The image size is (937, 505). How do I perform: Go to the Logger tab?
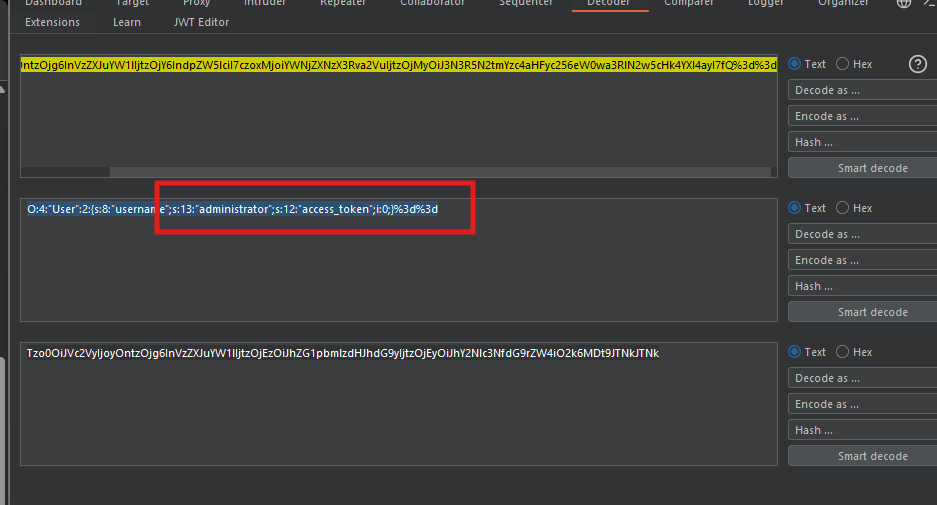pyautogui.click(x=765, y=4)
